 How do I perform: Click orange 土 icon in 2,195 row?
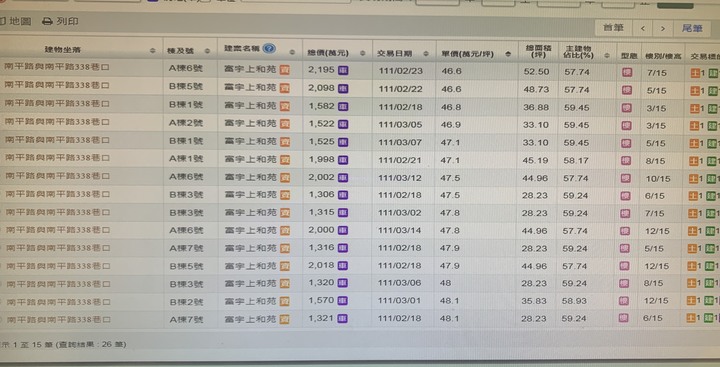pos(695,73)
